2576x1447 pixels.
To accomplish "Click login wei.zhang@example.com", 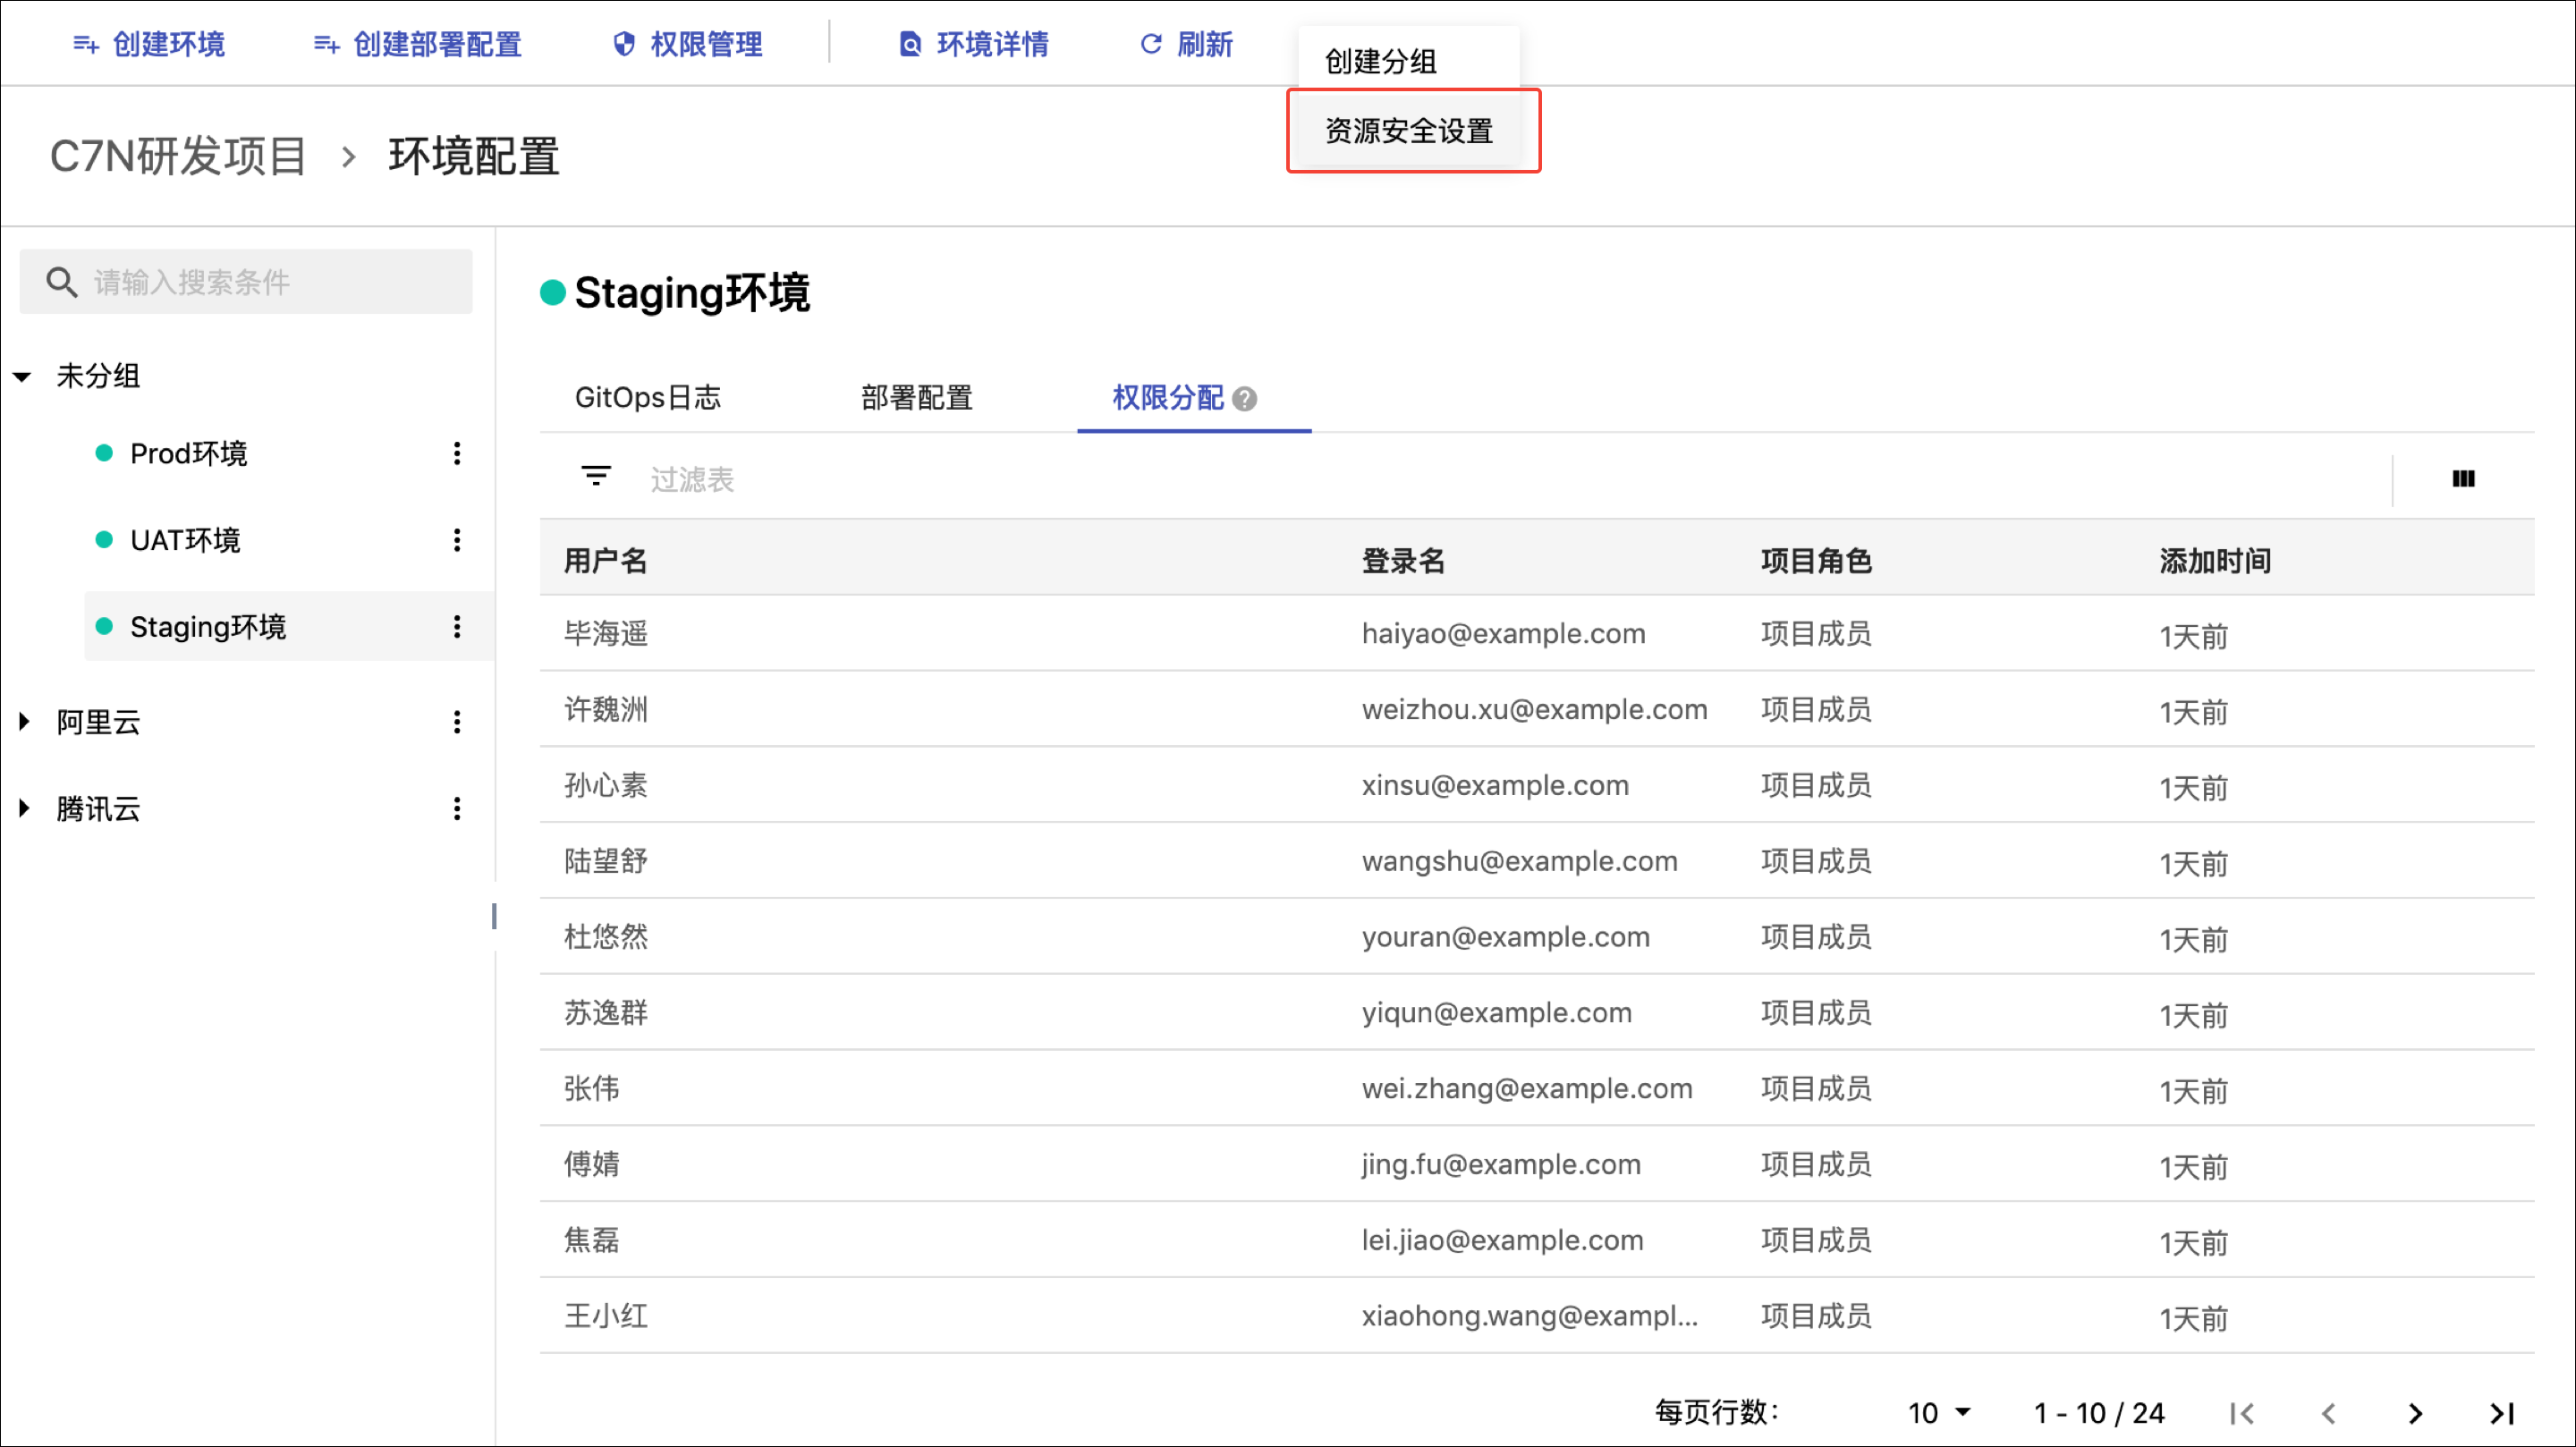I will click(x=1527, y=1089).
